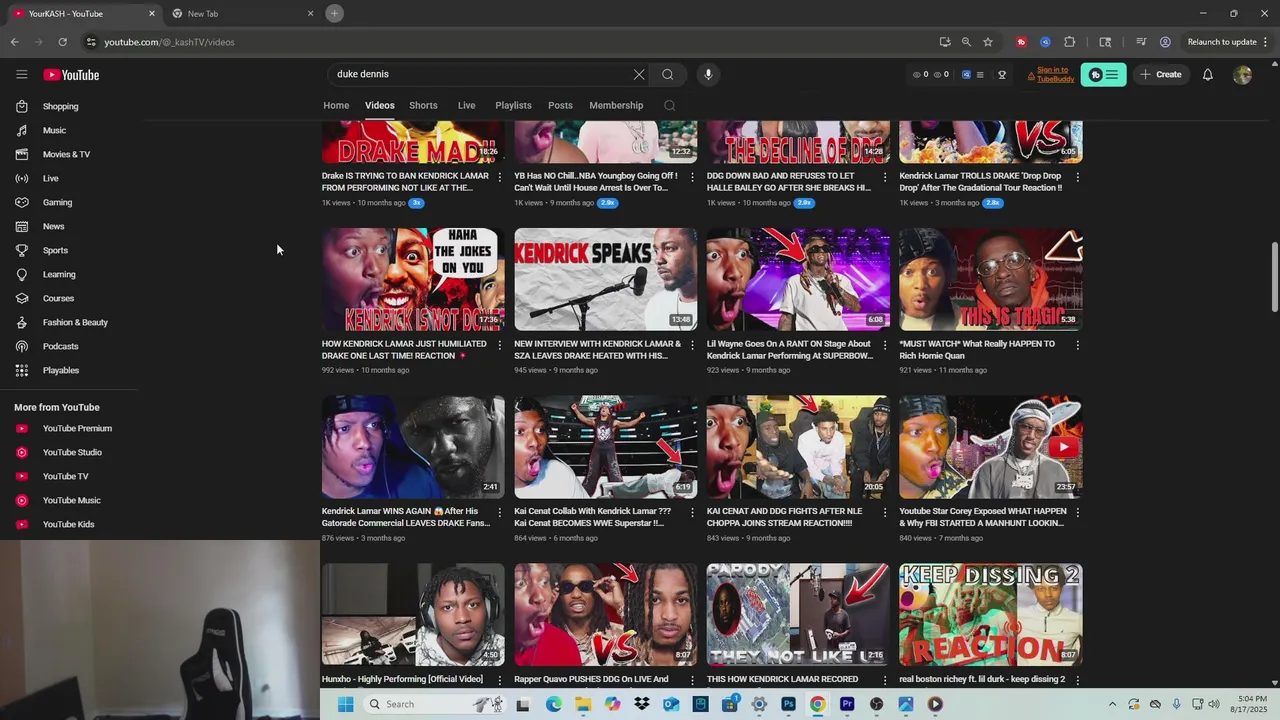Image resolution: width=1280 pixels, height=720 pixels.
Task: Open the Posts channel tab
Action: (560, 105)
